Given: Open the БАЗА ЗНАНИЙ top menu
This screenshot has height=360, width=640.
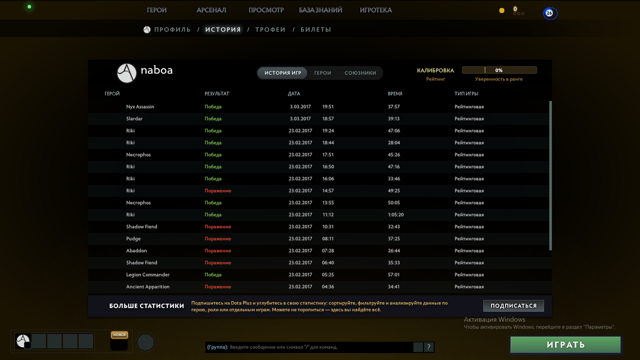Looking at the screenshot, I should coord(320,10).
